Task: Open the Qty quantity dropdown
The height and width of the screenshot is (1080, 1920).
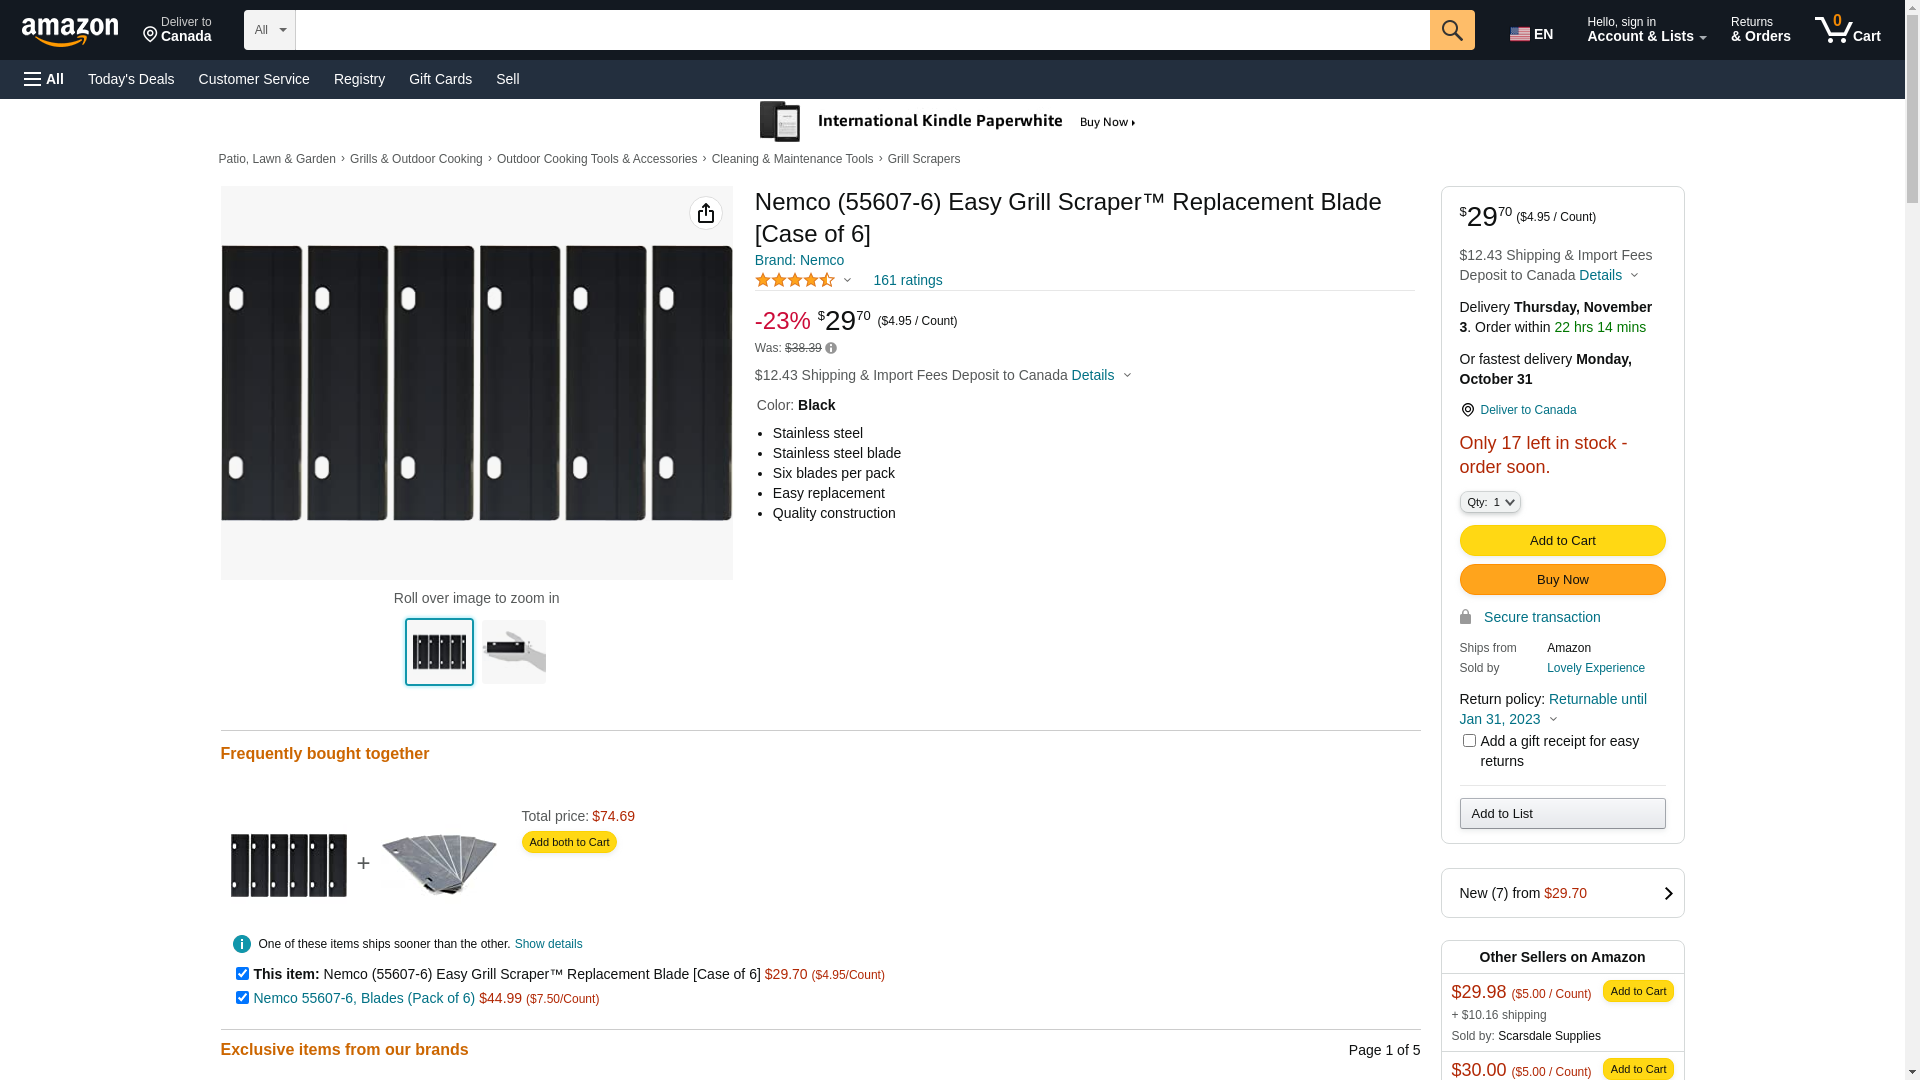Action: pos(1489,502)
